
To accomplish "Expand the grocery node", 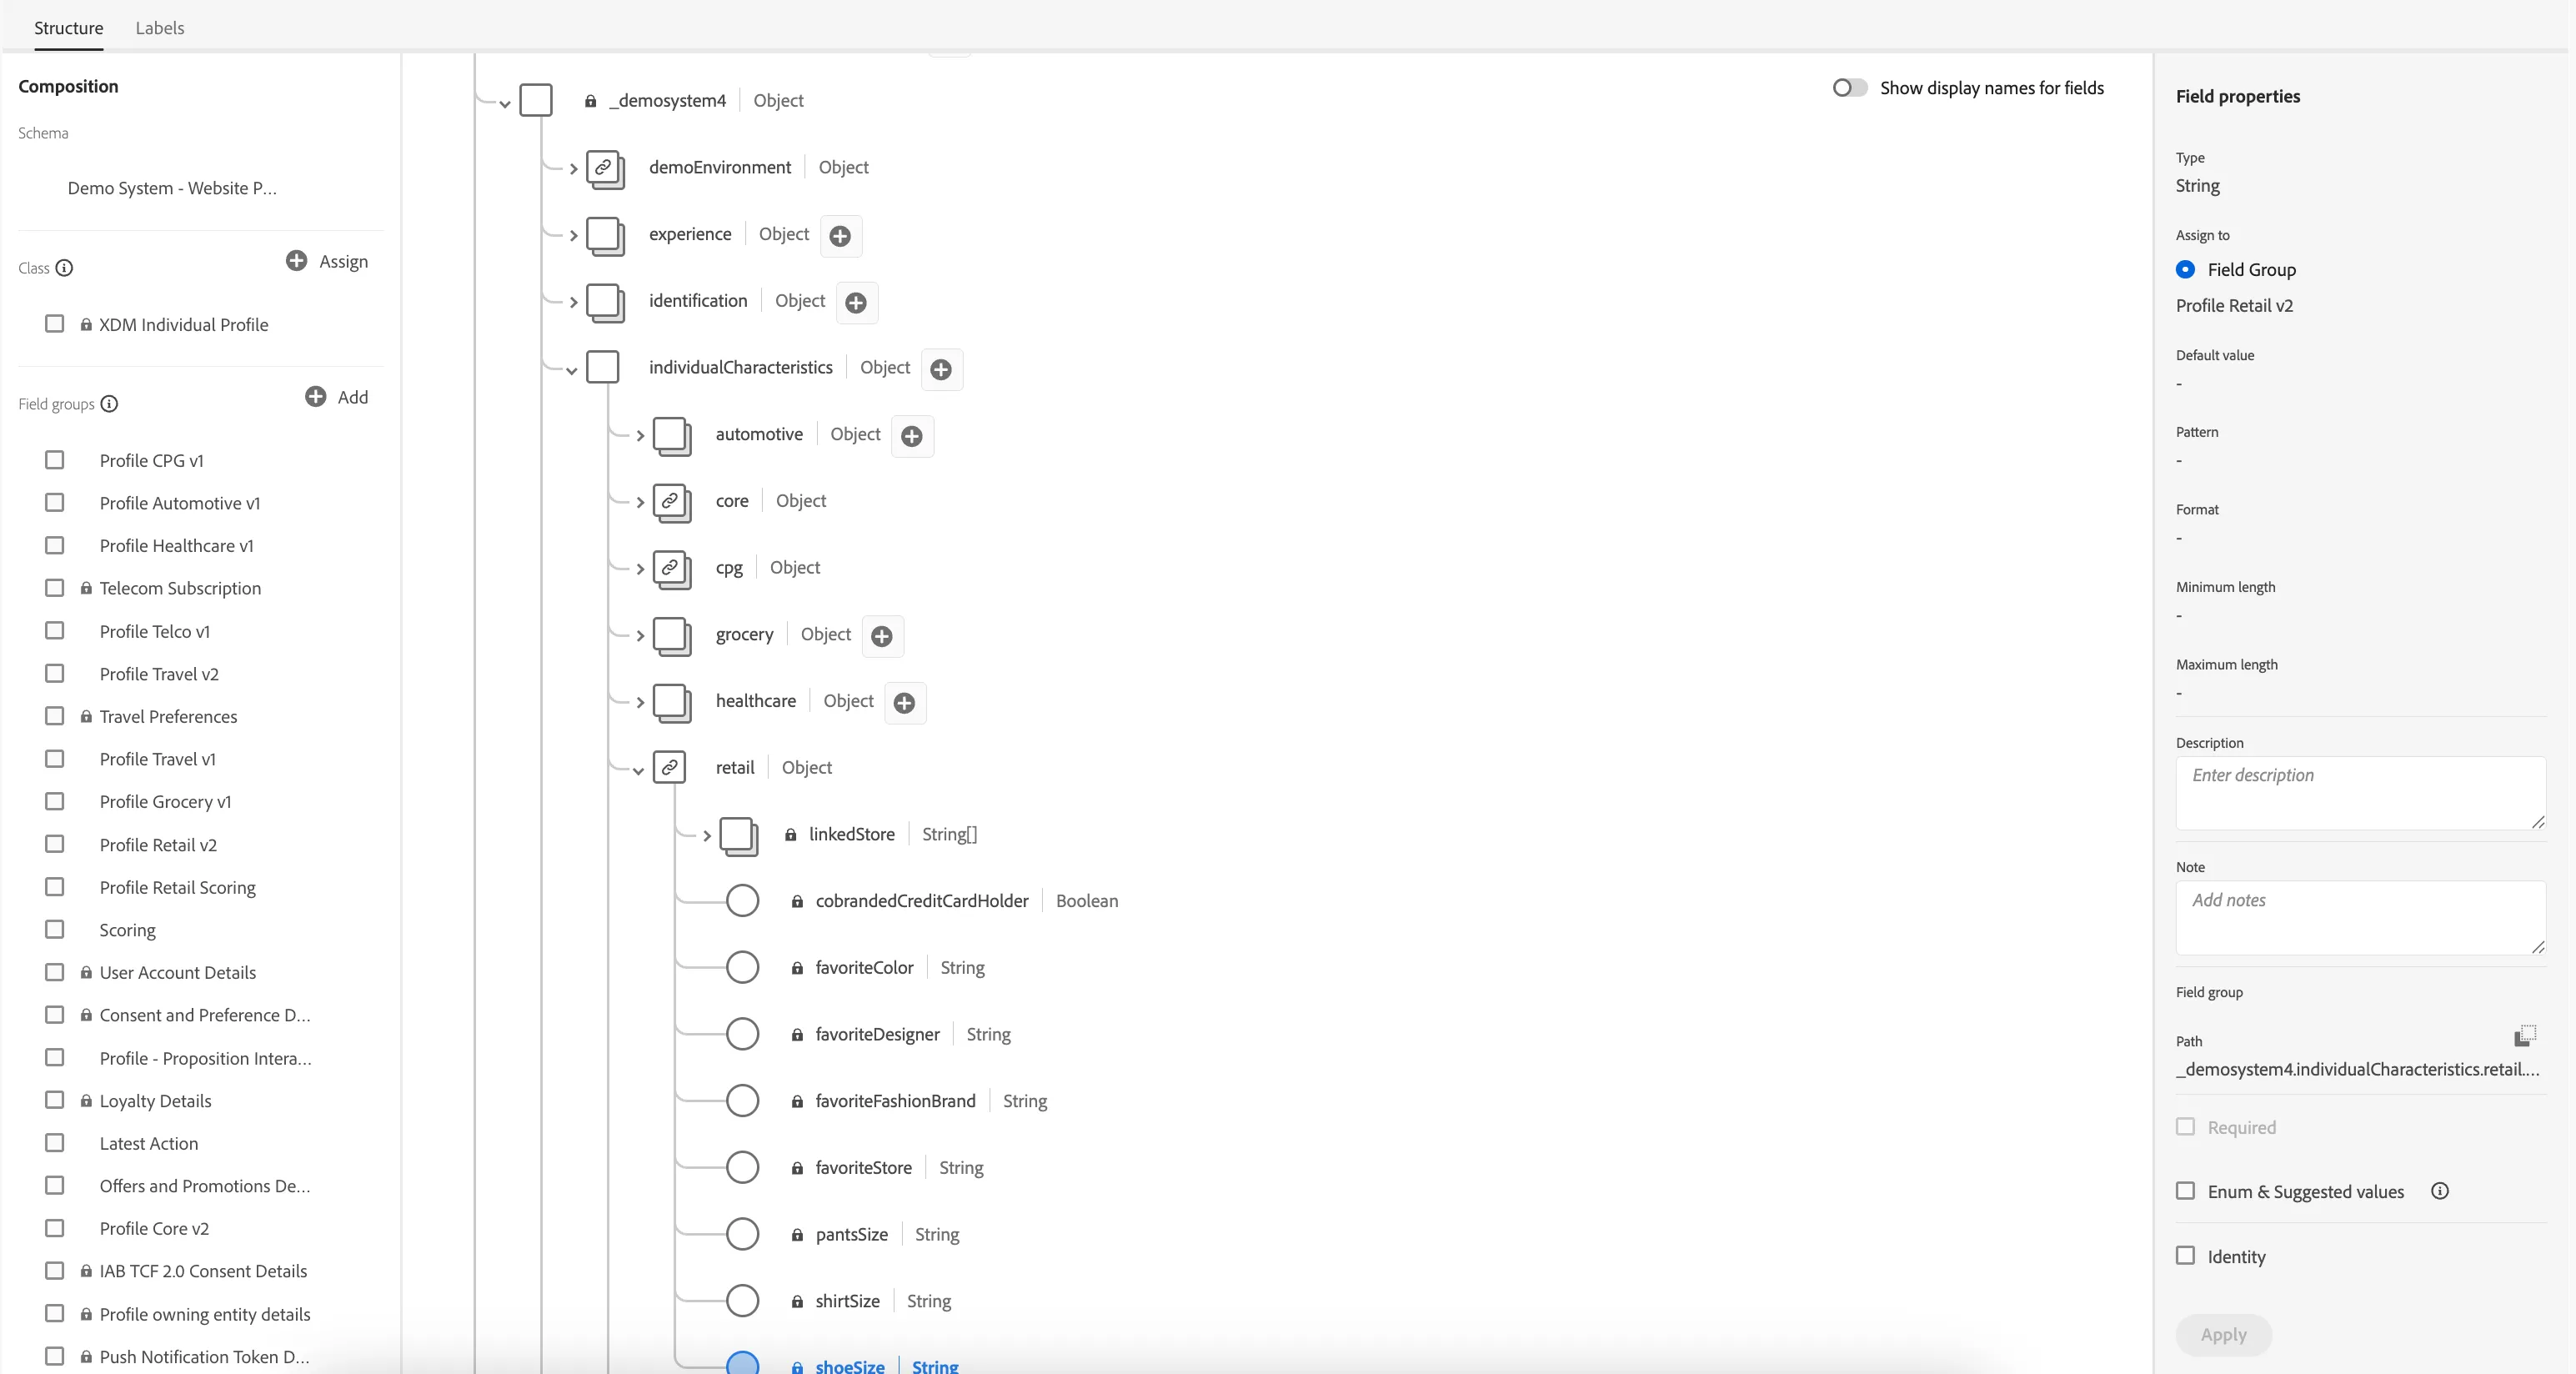I will (640, 636).
